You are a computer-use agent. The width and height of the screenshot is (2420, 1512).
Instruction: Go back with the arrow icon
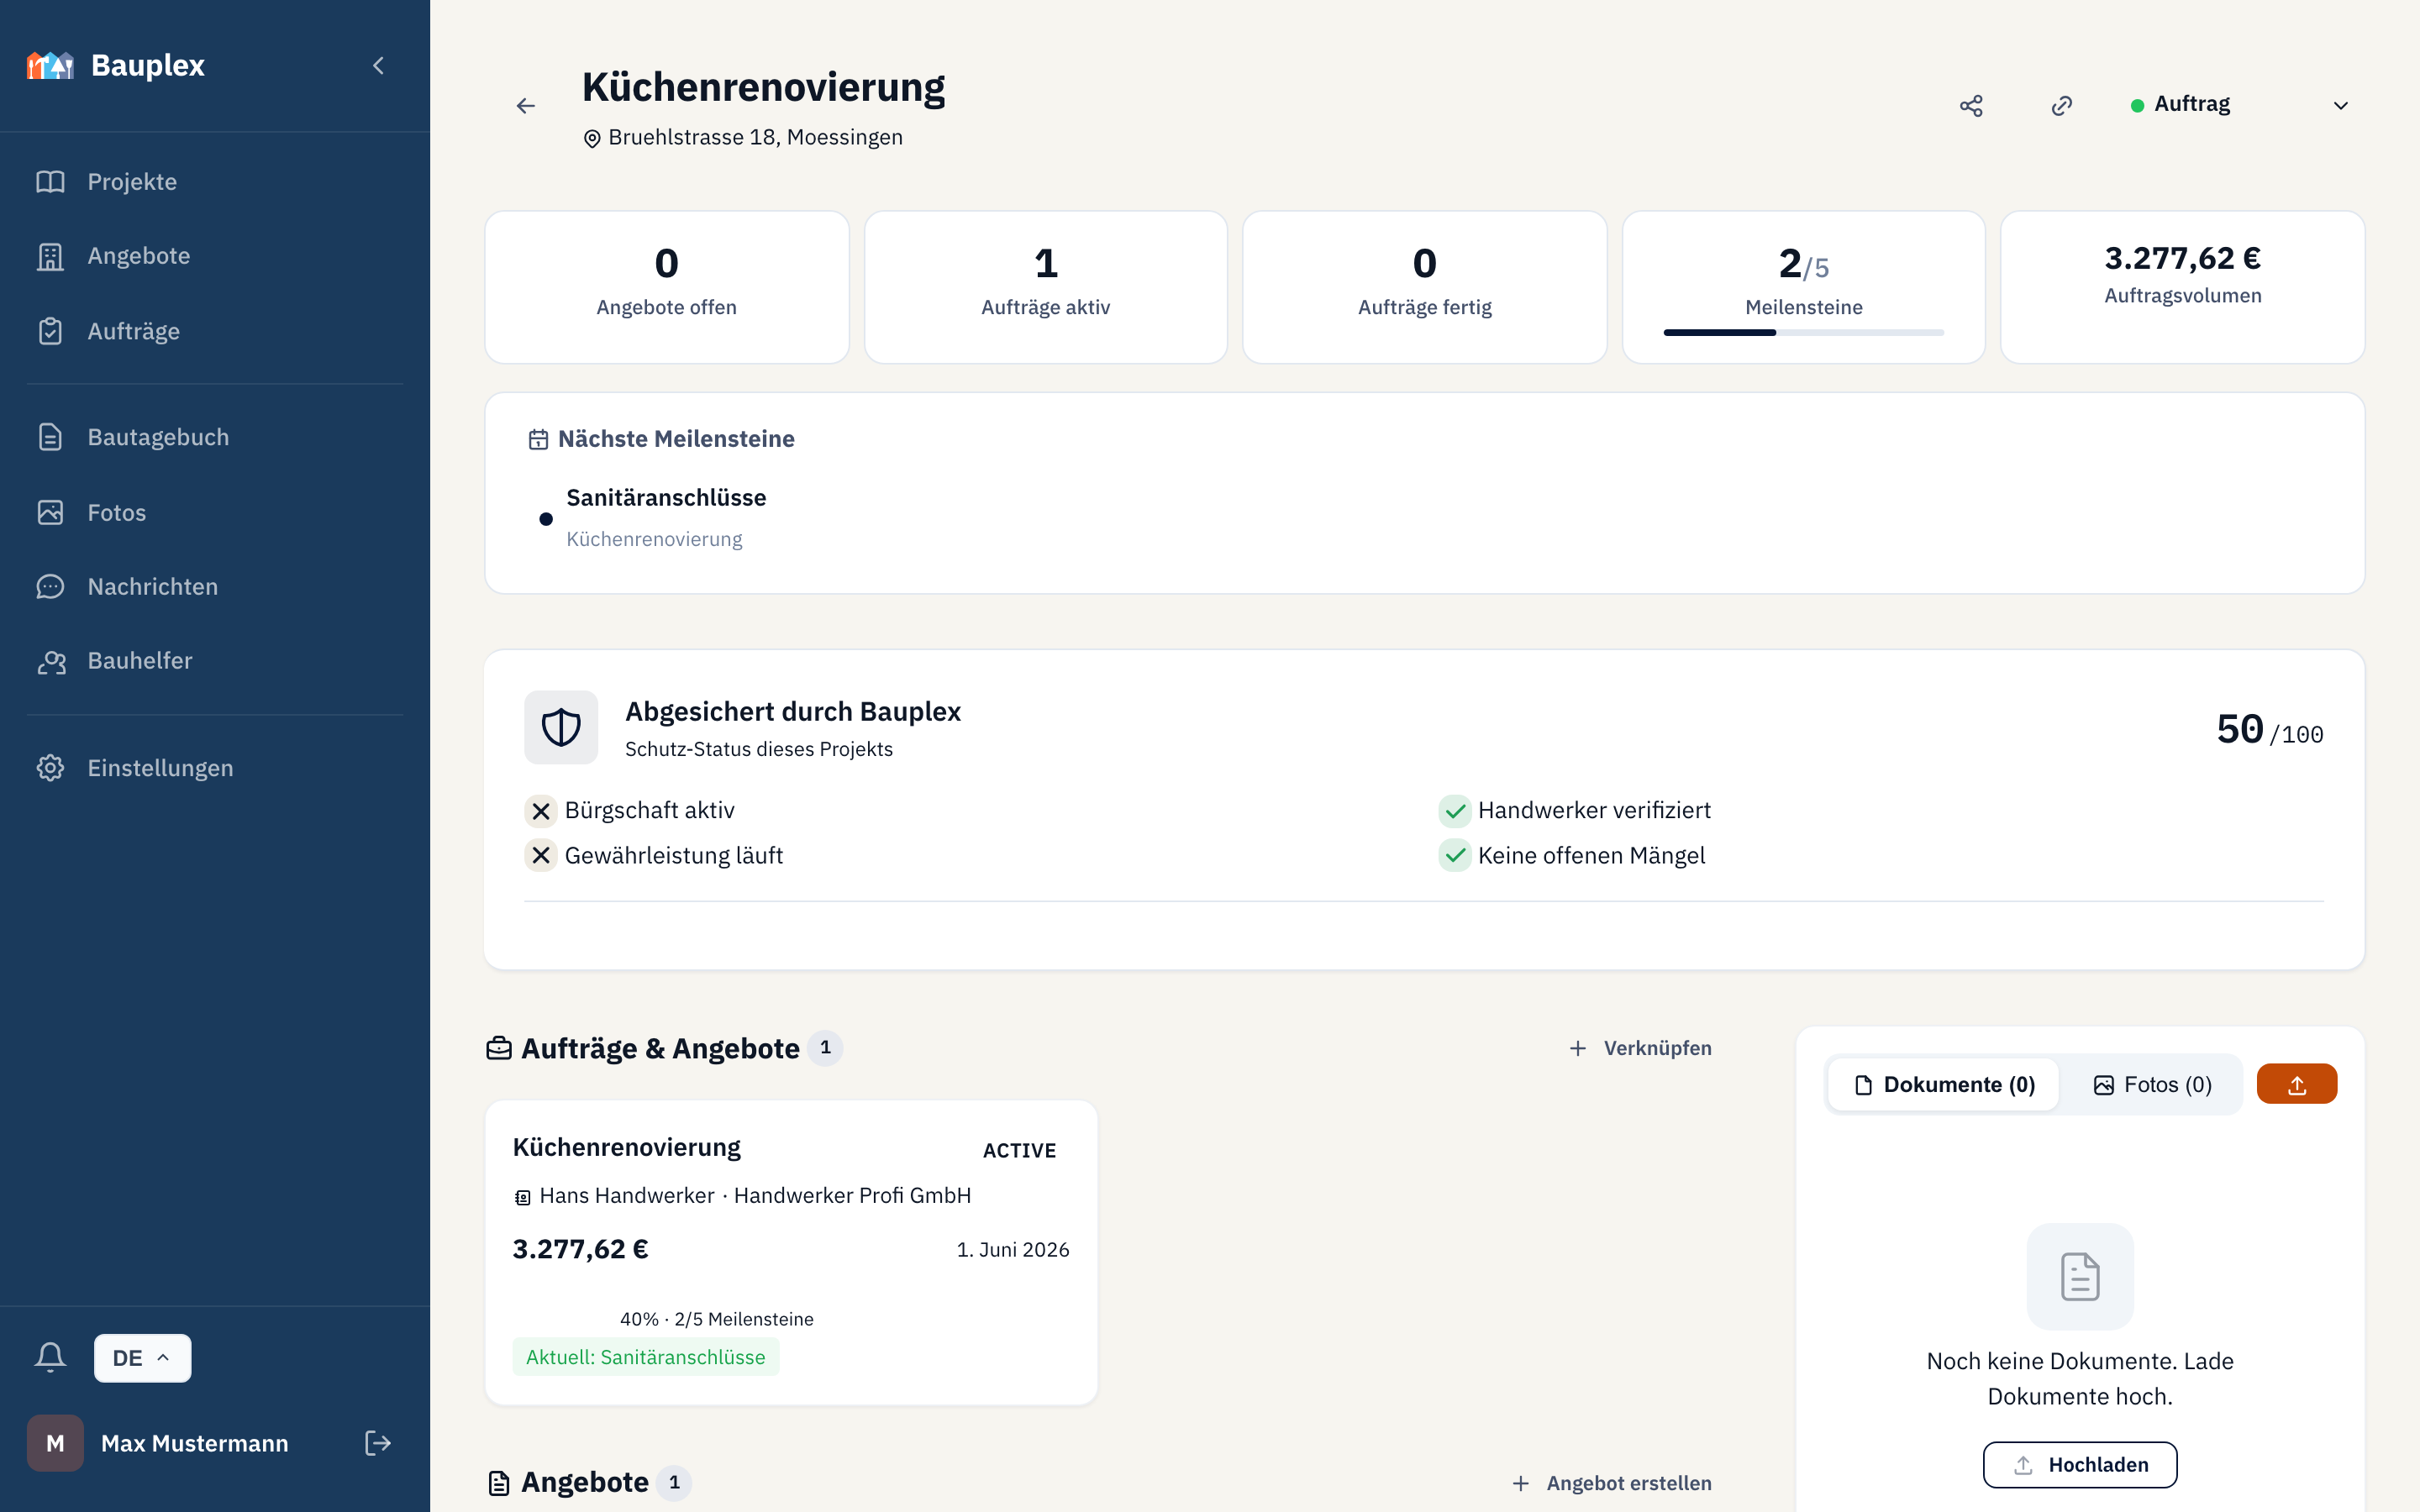tap(526, 105)
